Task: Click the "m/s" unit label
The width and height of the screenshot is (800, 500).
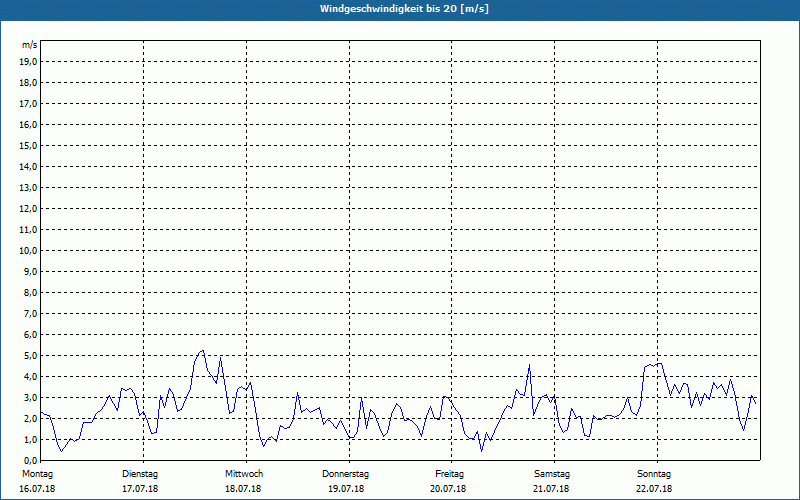Action: point(30,45)
